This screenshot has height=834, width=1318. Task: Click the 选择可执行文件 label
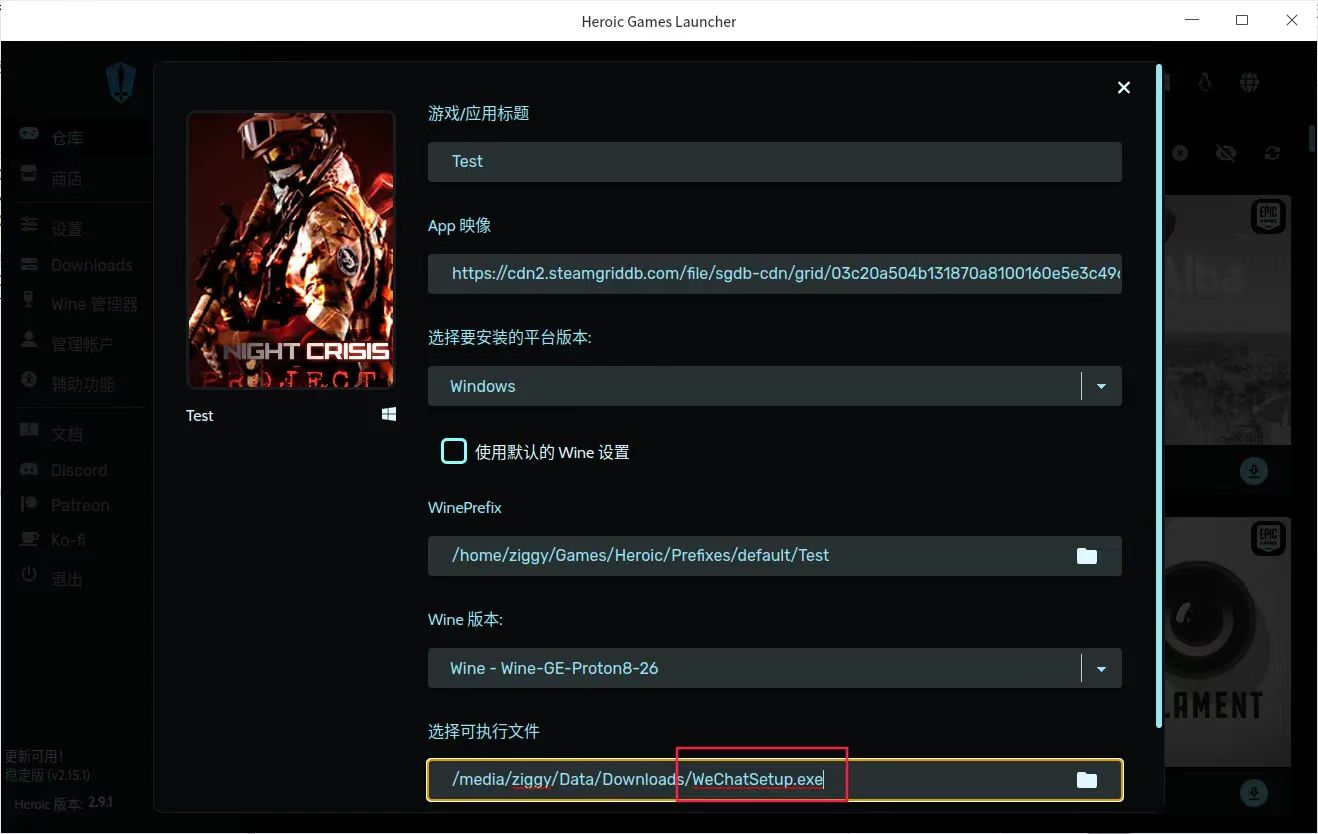(484, 731)
